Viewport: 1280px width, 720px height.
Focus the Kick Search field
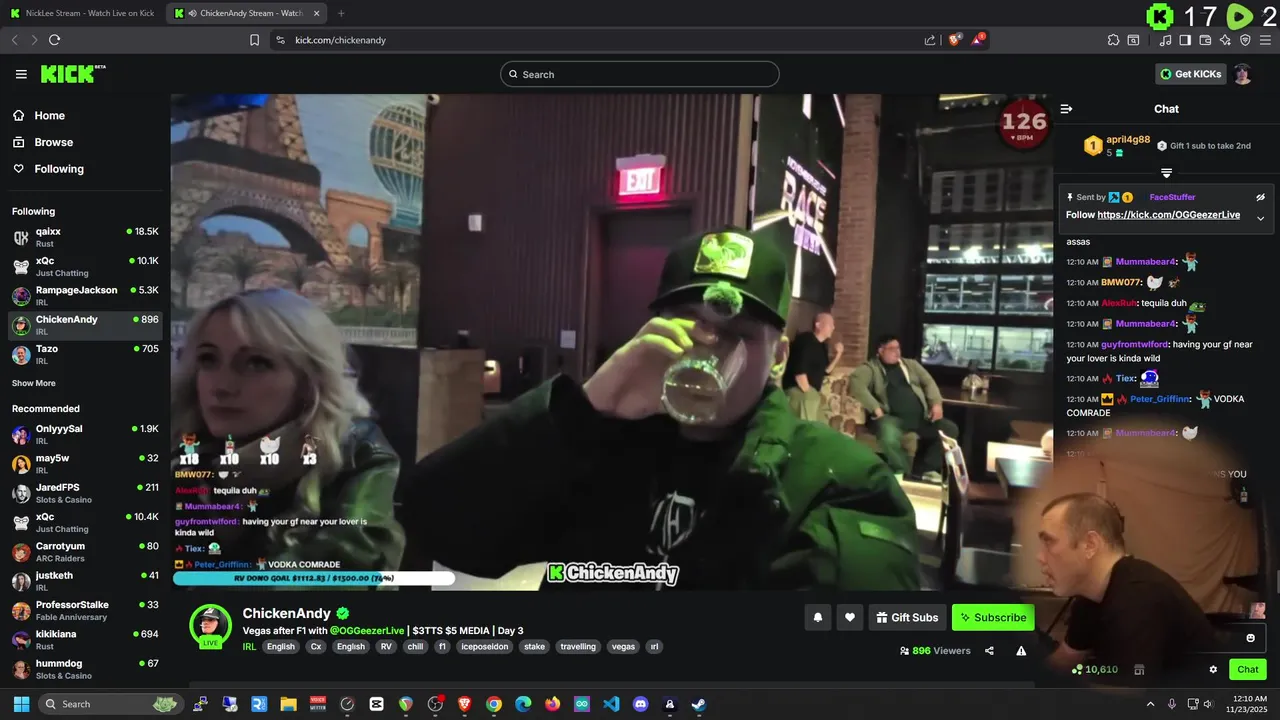click(640, 74)
